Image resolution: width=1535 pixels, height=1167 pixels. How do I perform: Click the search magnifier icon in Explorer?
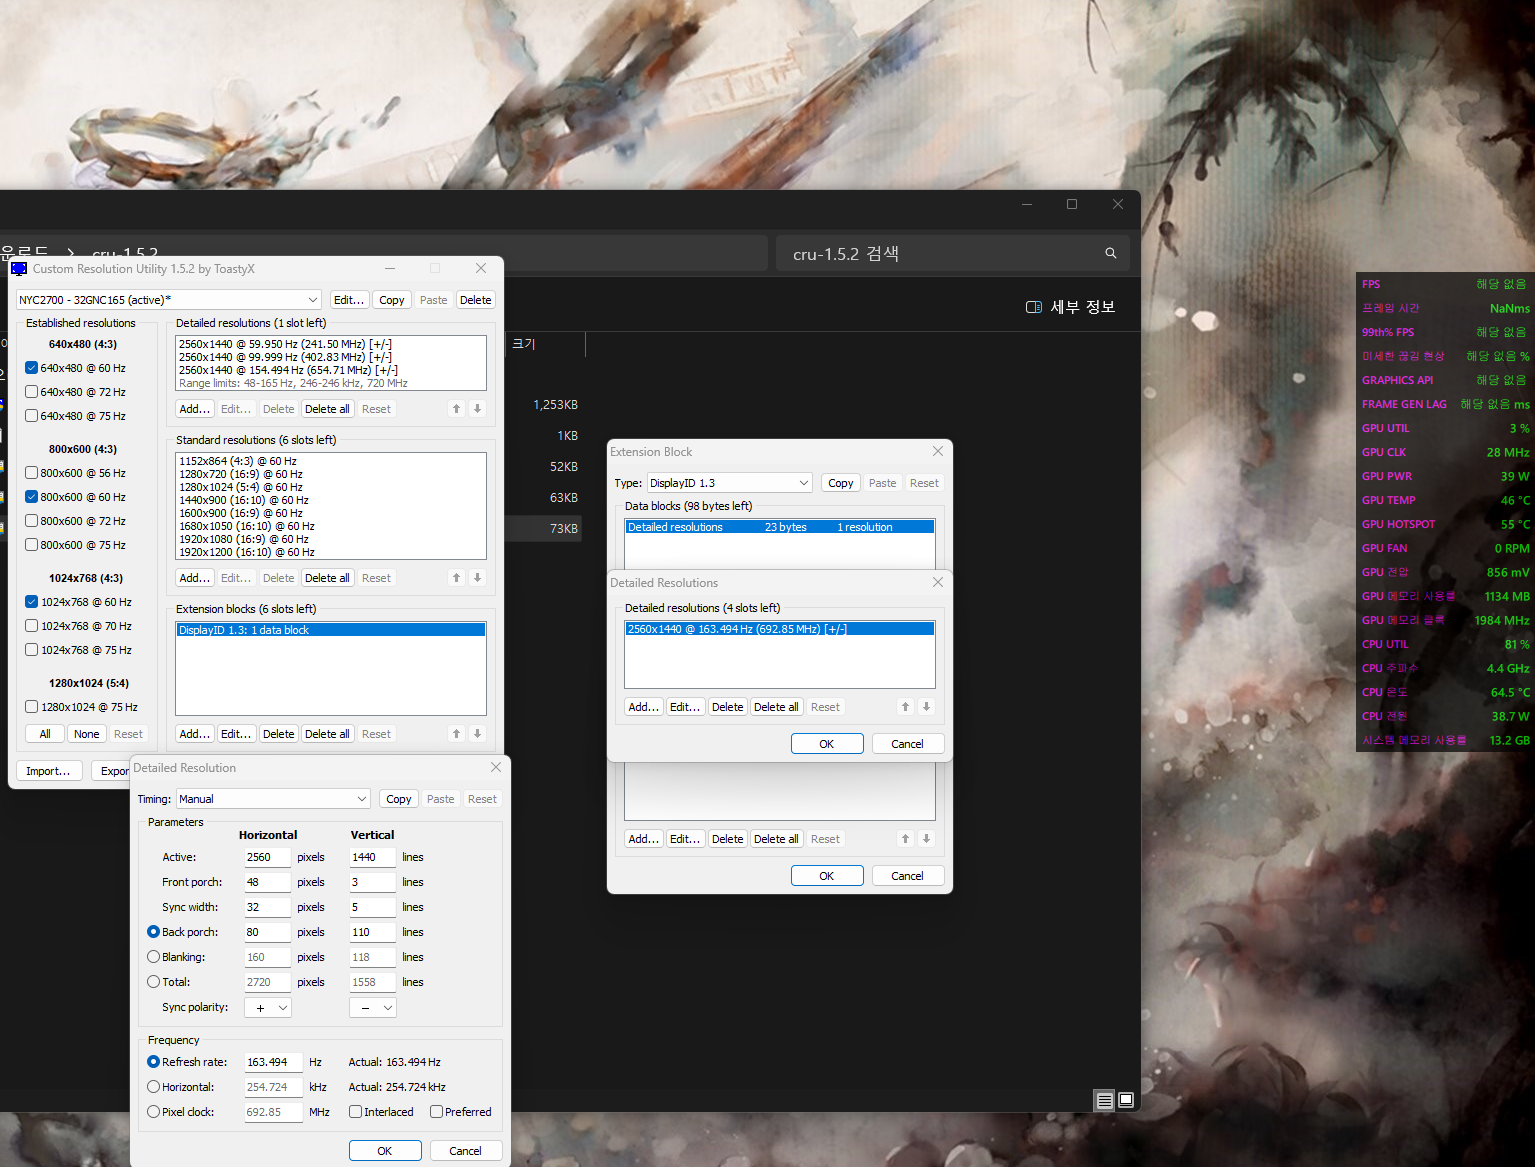1110,254
